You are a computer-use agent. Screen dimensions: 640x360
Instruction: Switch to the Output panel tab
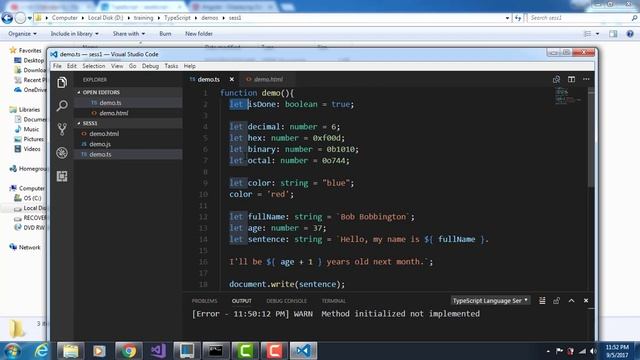242,301
